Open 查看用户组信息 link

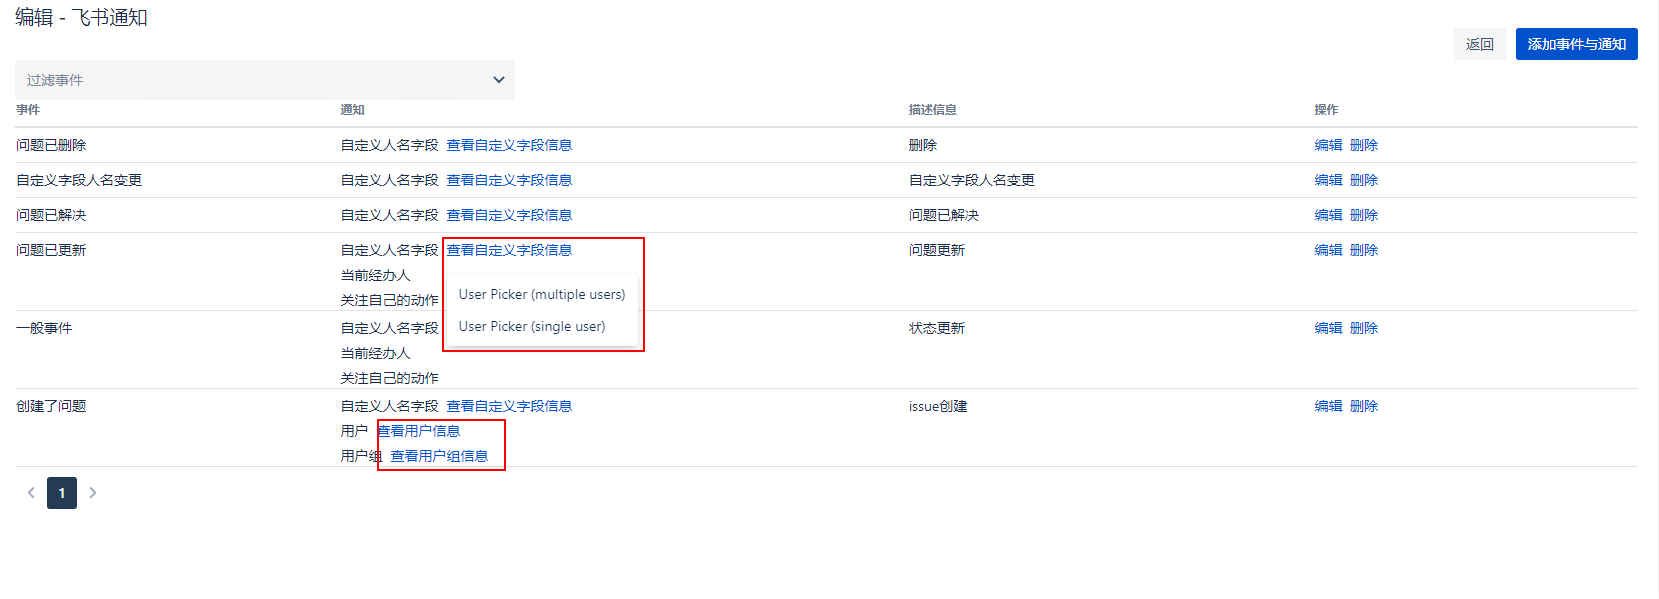pos(439,456)
